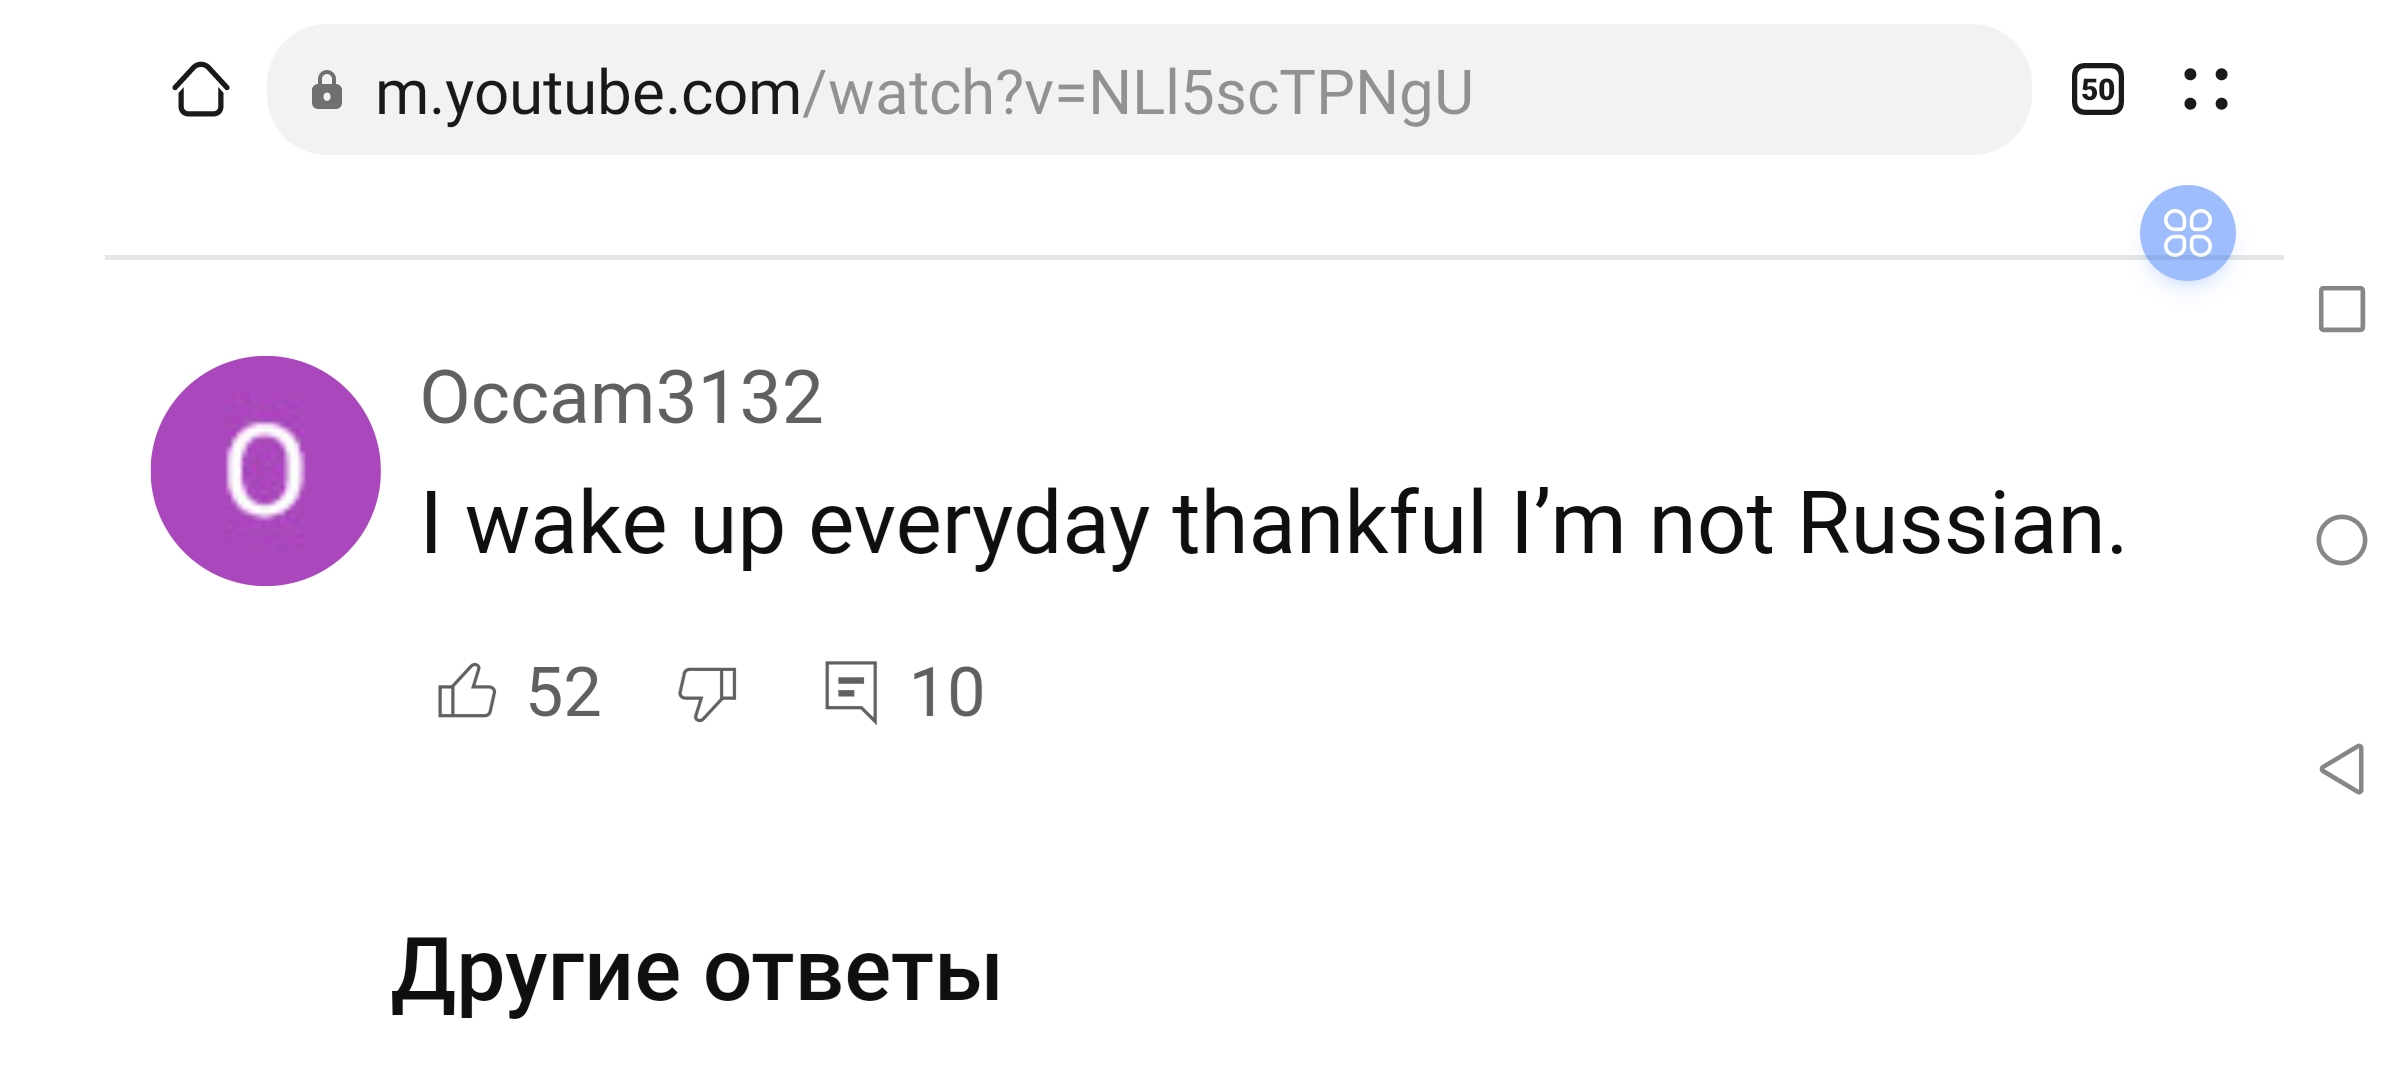Click the padlock site security icon

click(327, 91)
